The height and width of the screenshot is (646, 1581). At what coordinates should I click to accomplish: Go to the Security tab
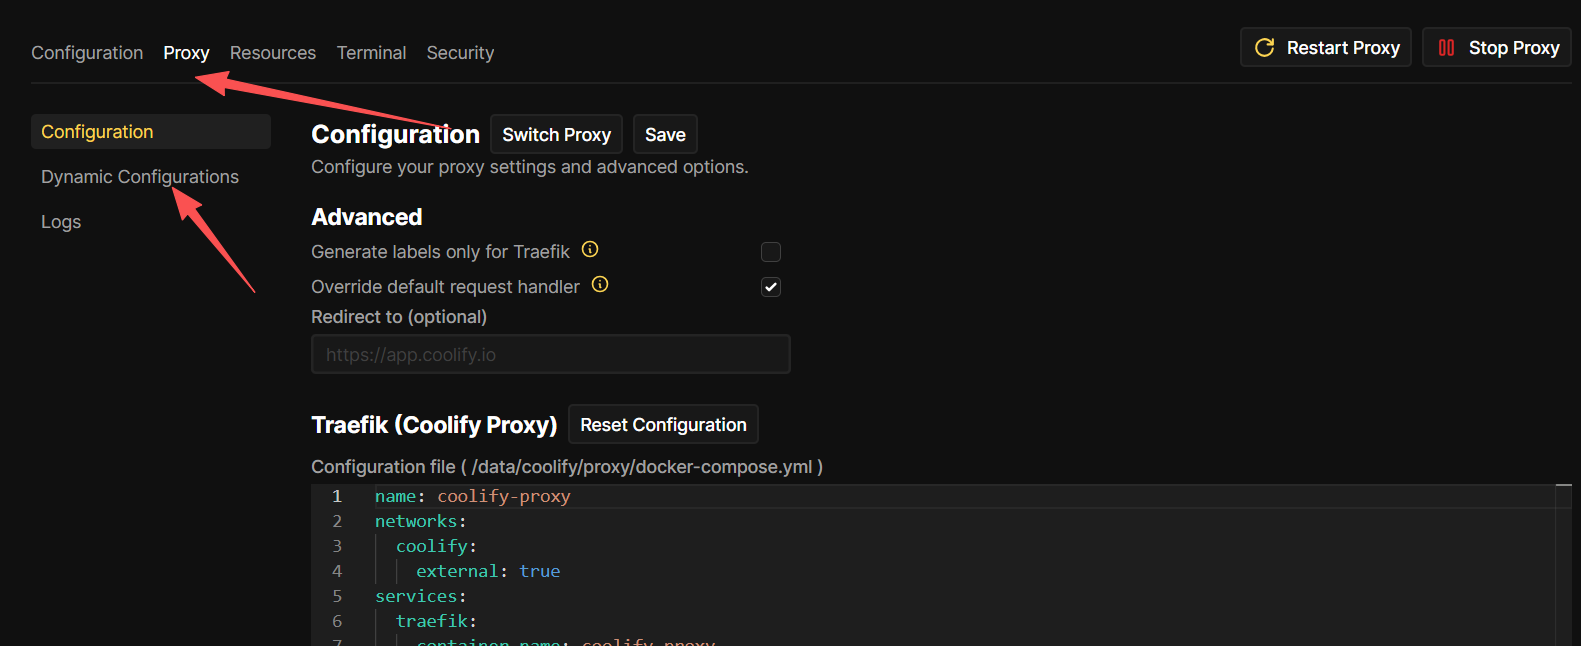coord(460,53)
